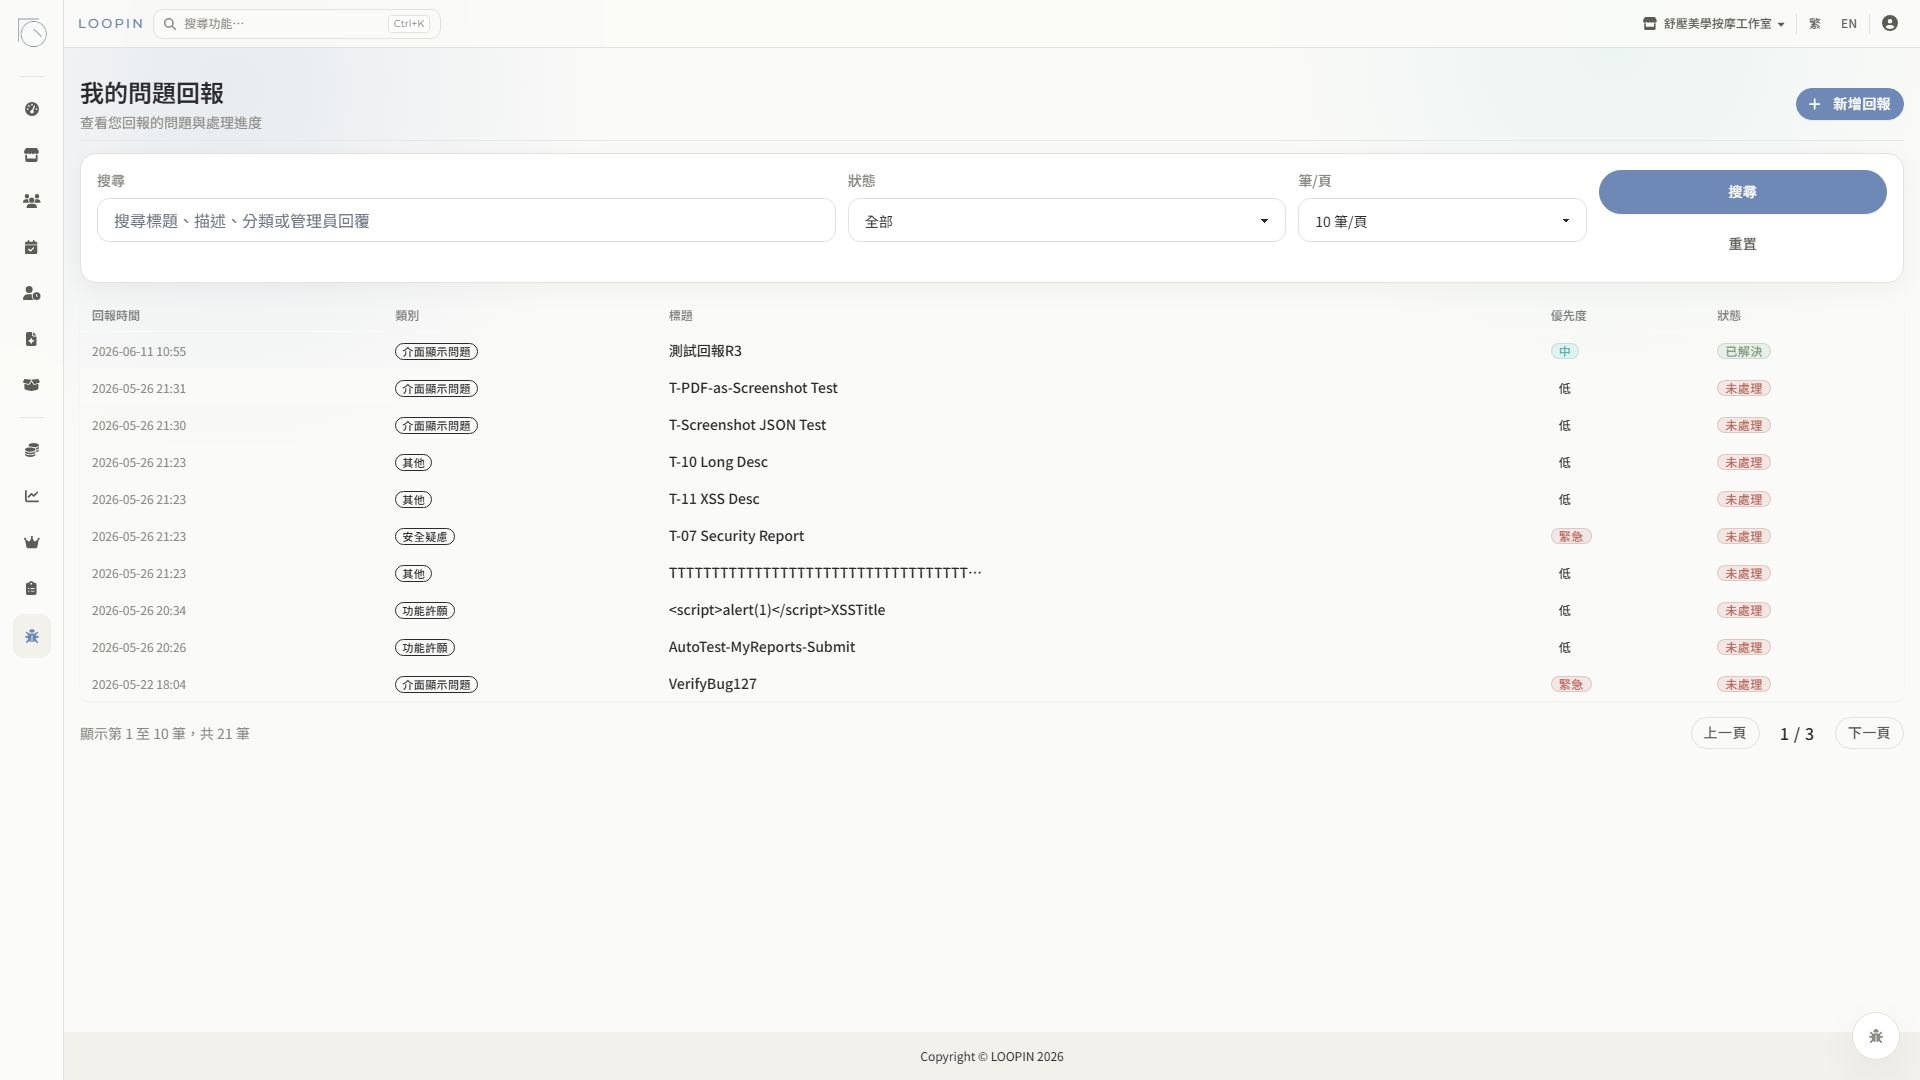The image size is (1920, 1080).
Task: Open the calendar check icon in sidebar
Action: [x=32, y=247]
